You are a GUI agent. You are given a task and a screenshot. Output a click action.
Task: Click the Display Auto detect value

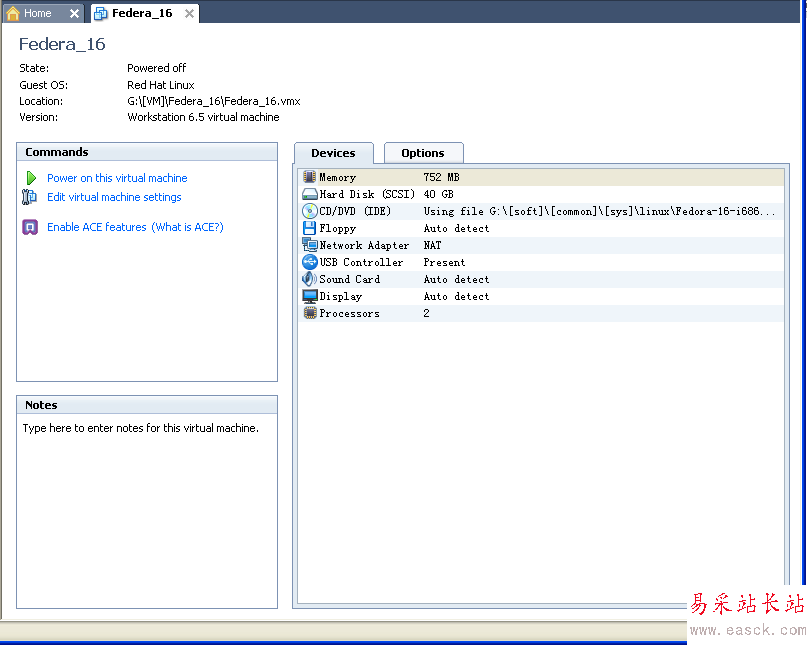coord(456,296)
